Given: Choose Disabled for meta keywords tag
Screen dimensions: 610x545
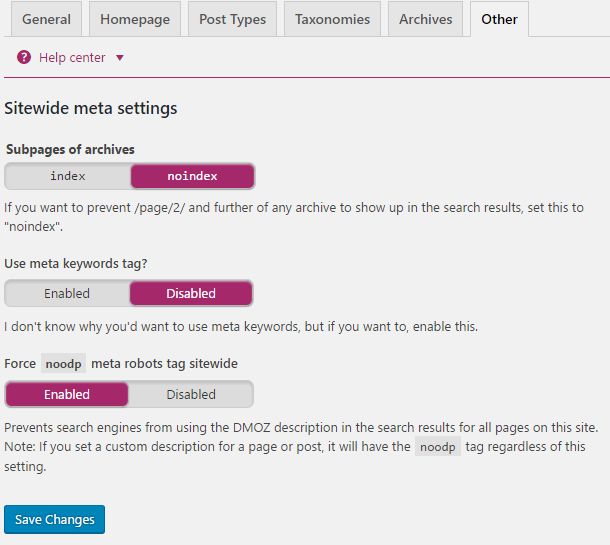Looking at the screenshot, I should [191, 293].
